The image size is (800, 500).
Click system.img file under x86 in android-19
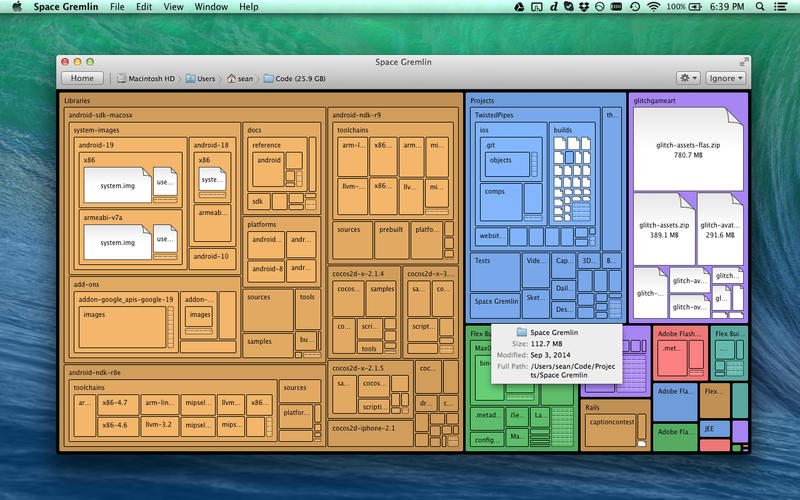[116, 184]
